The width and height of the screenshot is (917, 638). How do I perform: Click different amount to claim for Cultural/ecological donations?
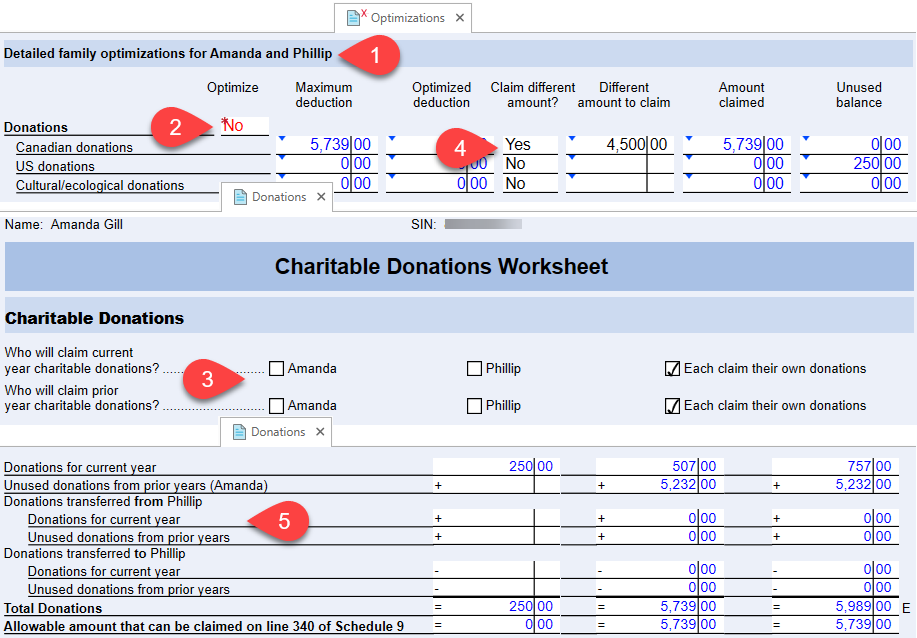619,184
